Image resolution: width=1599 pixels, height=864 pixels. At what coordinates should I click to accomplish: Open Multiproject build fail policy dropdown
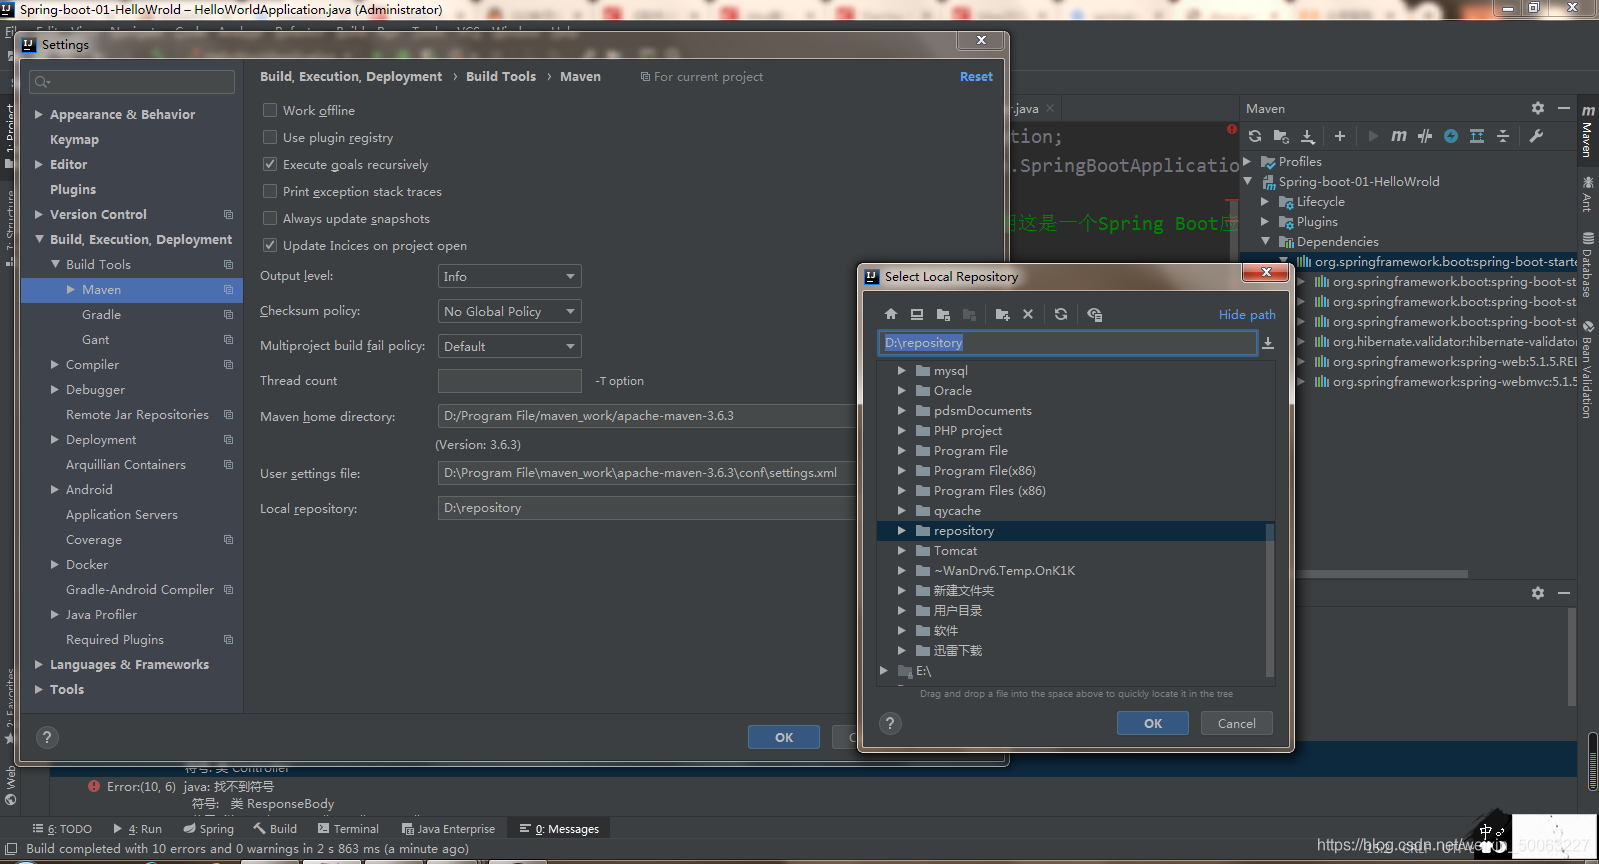point(510,346)
